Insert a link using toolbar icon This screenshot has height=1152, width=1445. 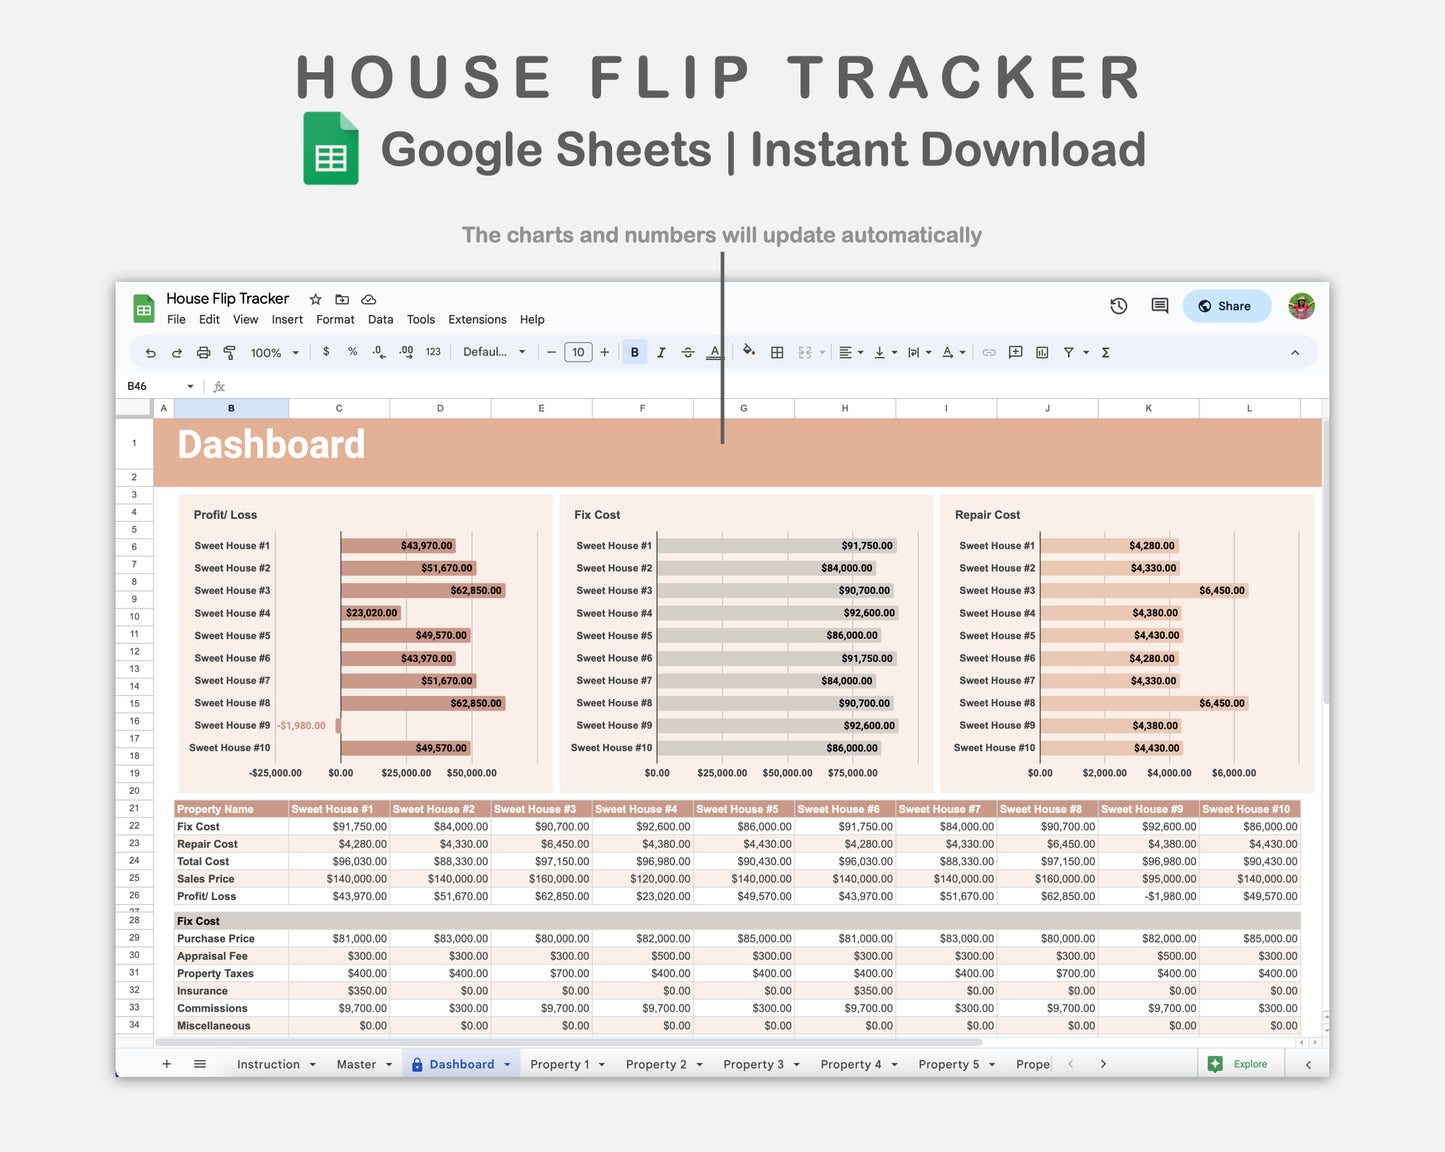[x=988, y=352]
